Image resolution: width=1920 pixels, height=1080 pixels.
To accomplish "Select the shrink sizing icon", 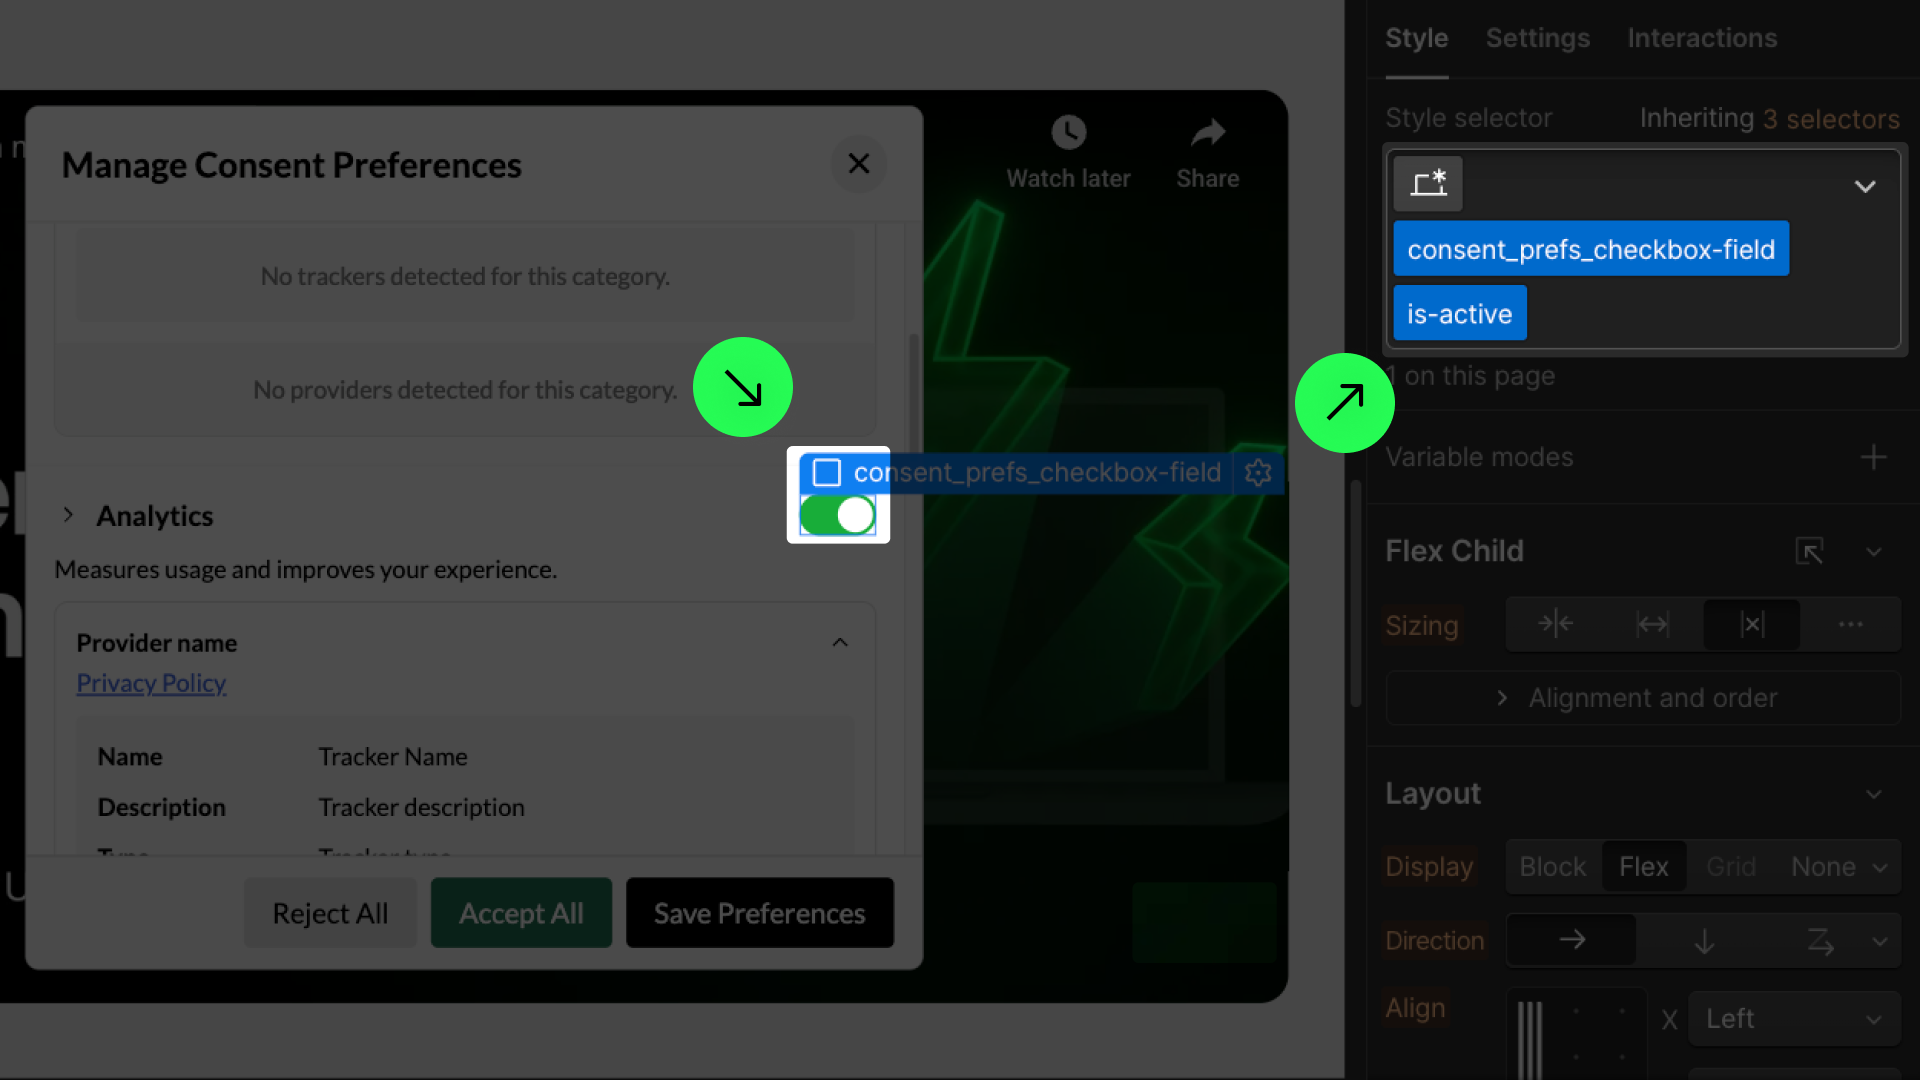I will 1555,625.
